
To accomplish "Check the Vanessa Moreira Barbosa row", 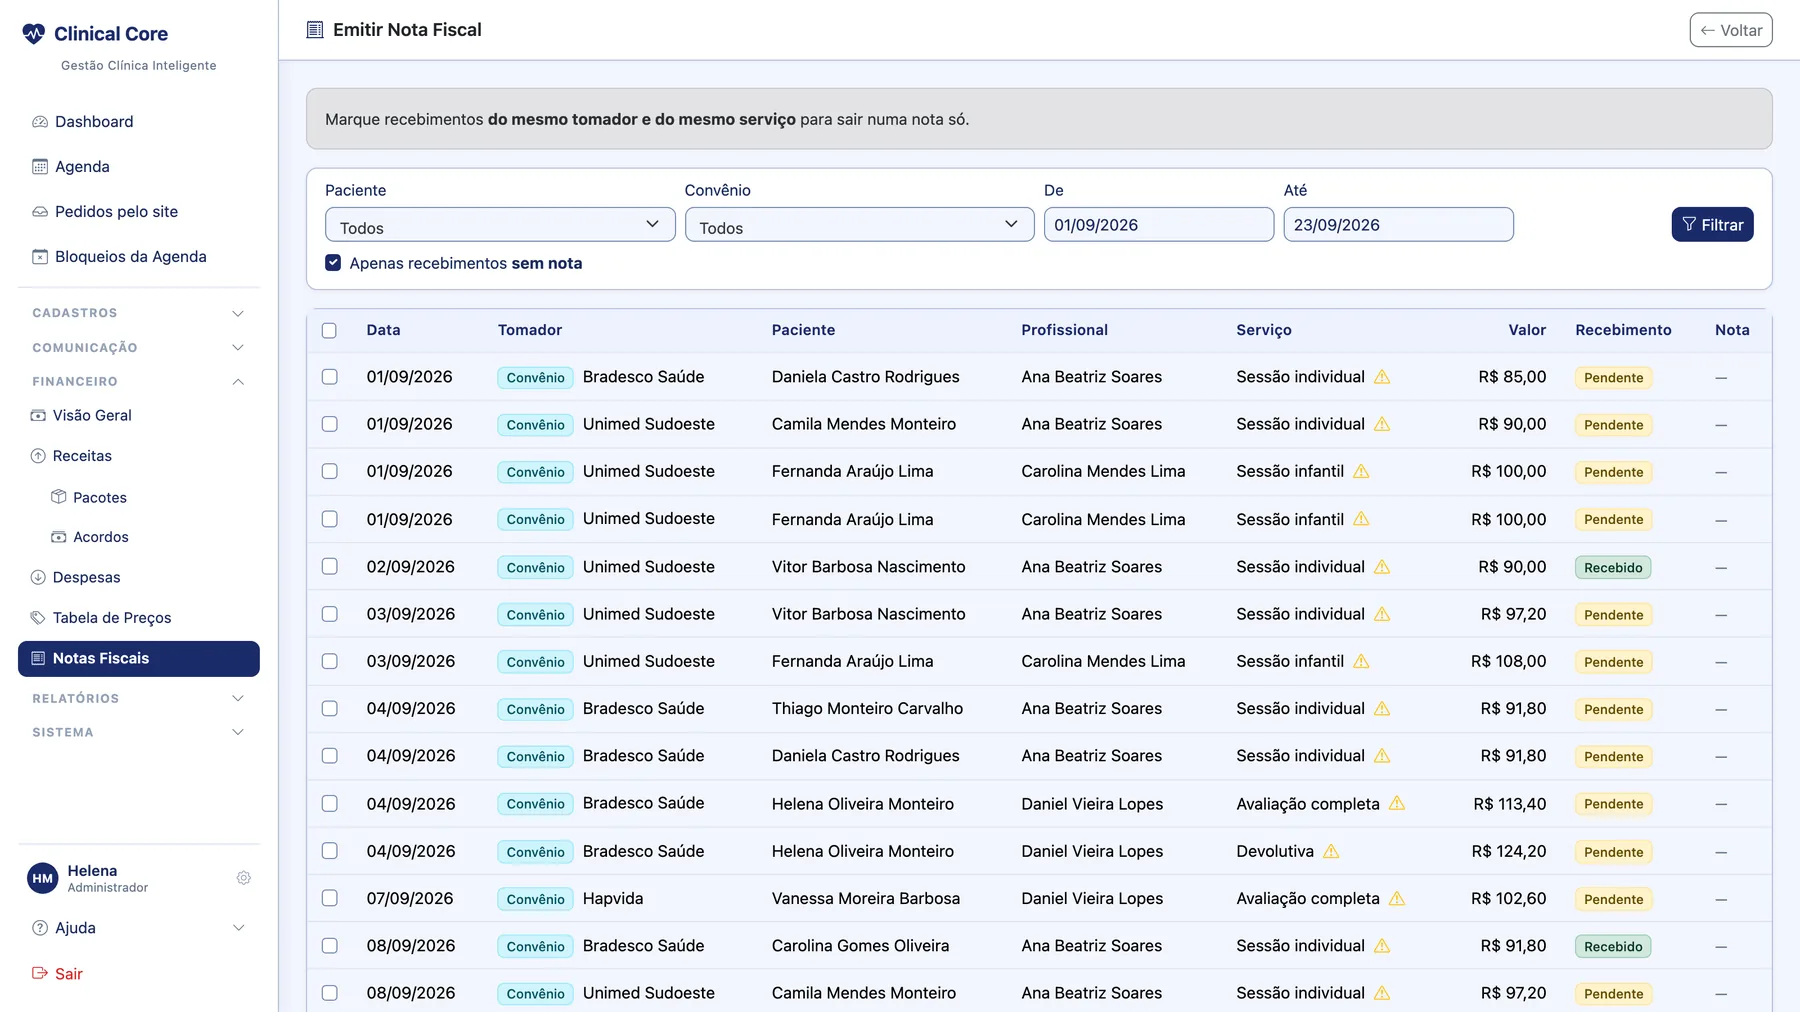I will 329,898.
